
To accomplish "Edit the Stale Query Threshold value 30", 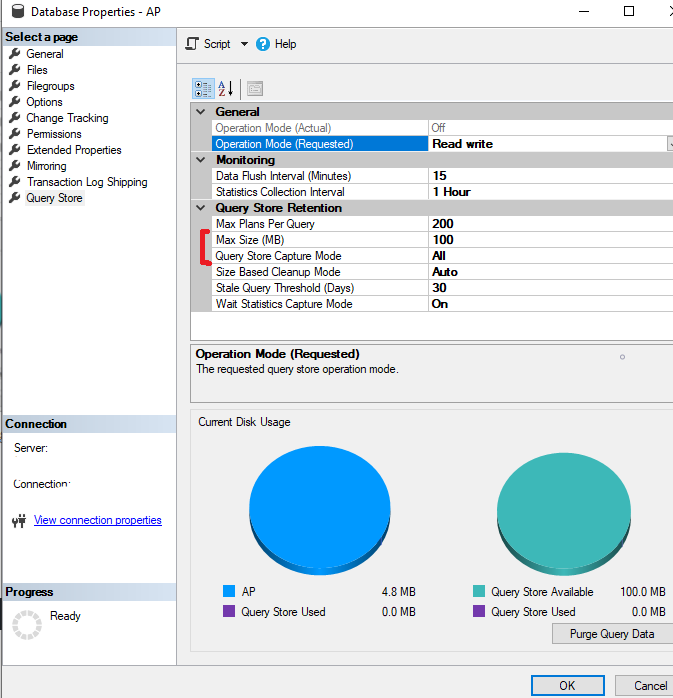I will tap(551, 288).
